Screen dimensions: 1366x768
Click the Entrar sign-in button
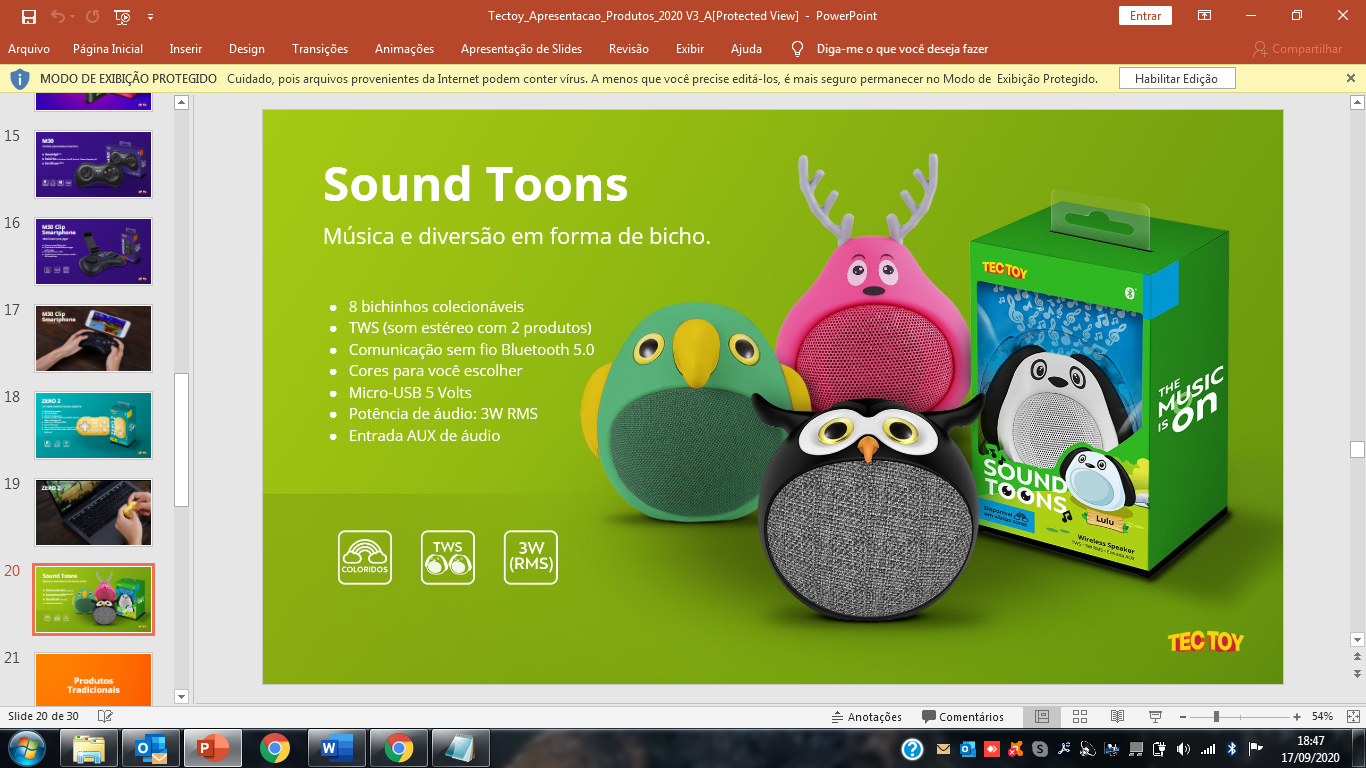(1145, 16)
